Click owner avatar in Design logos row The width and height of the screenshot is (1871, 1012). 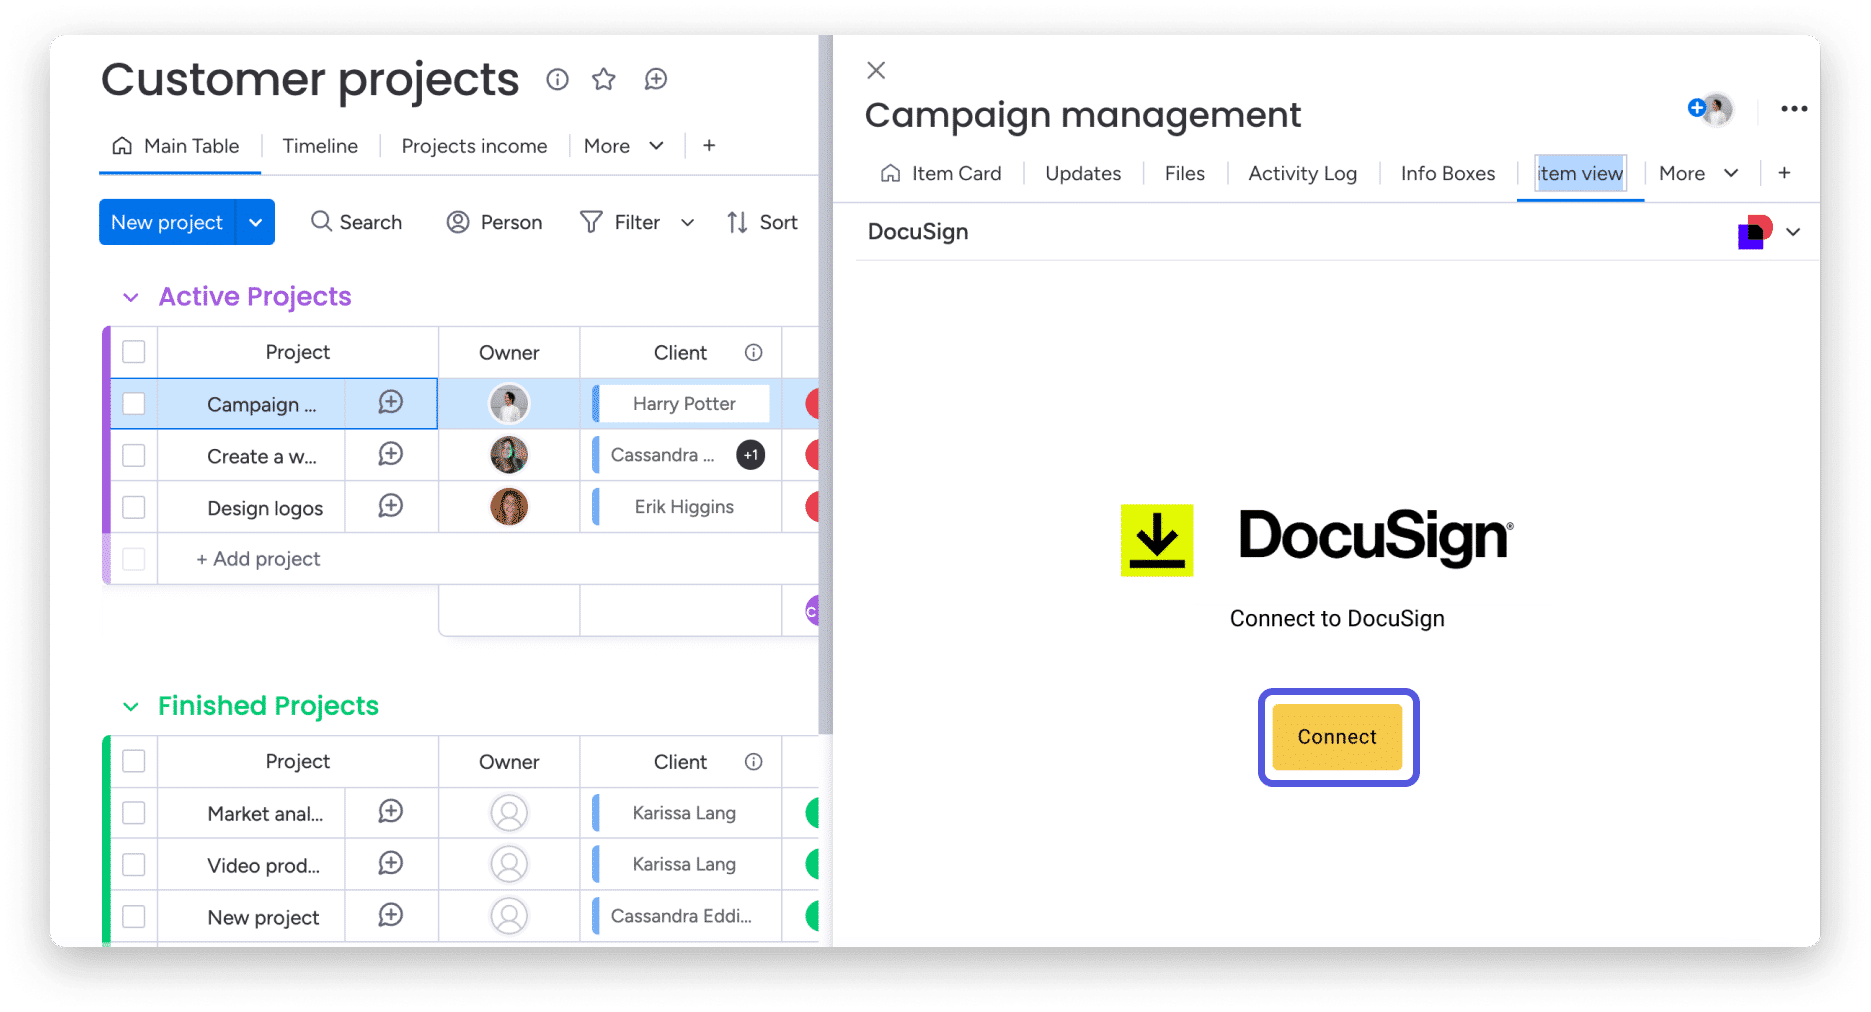[509, 507]
